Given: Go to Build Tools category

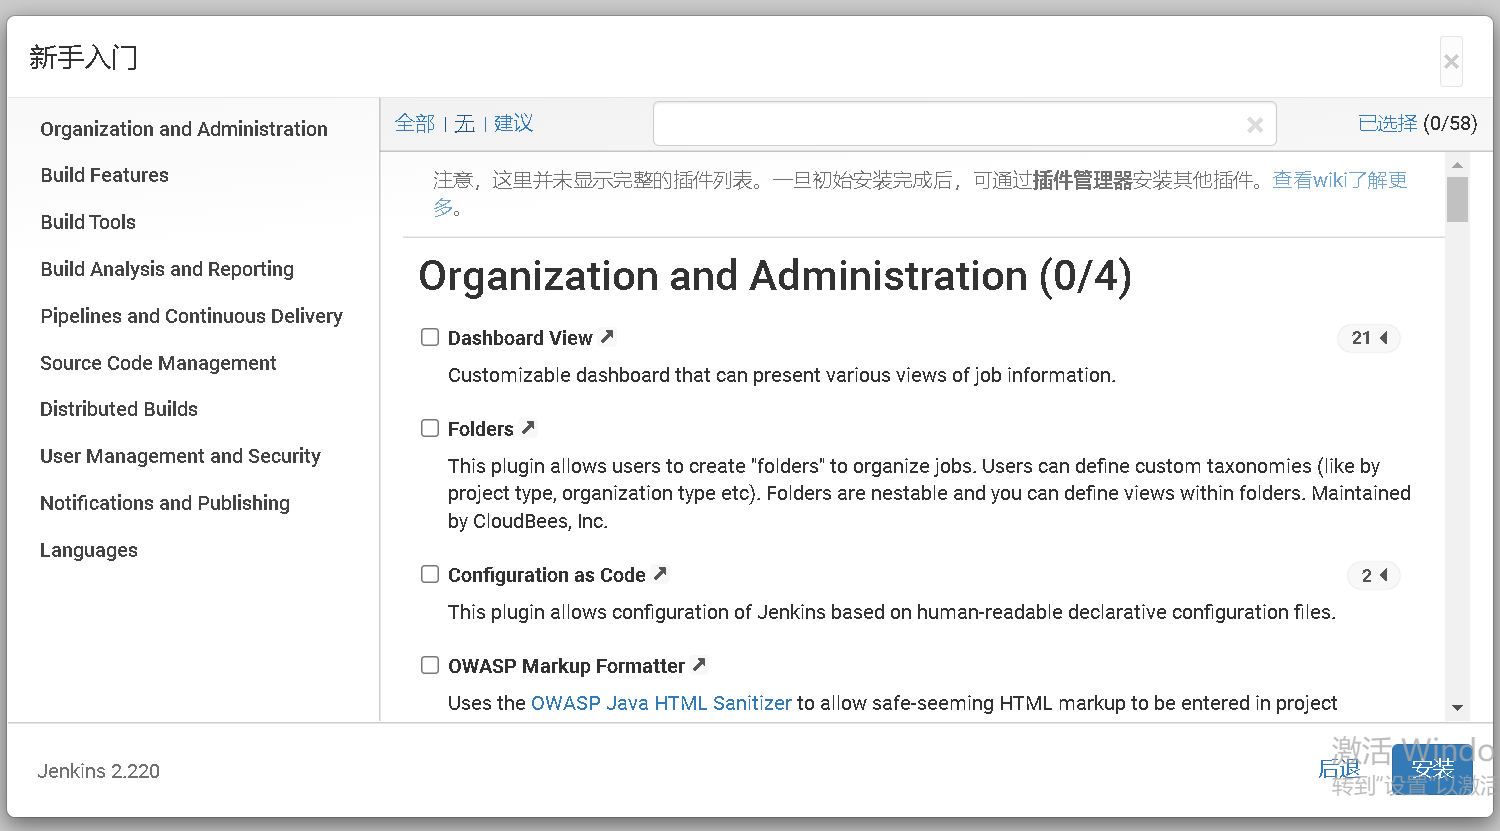Looking at the screenshot, I should point(88,222).
